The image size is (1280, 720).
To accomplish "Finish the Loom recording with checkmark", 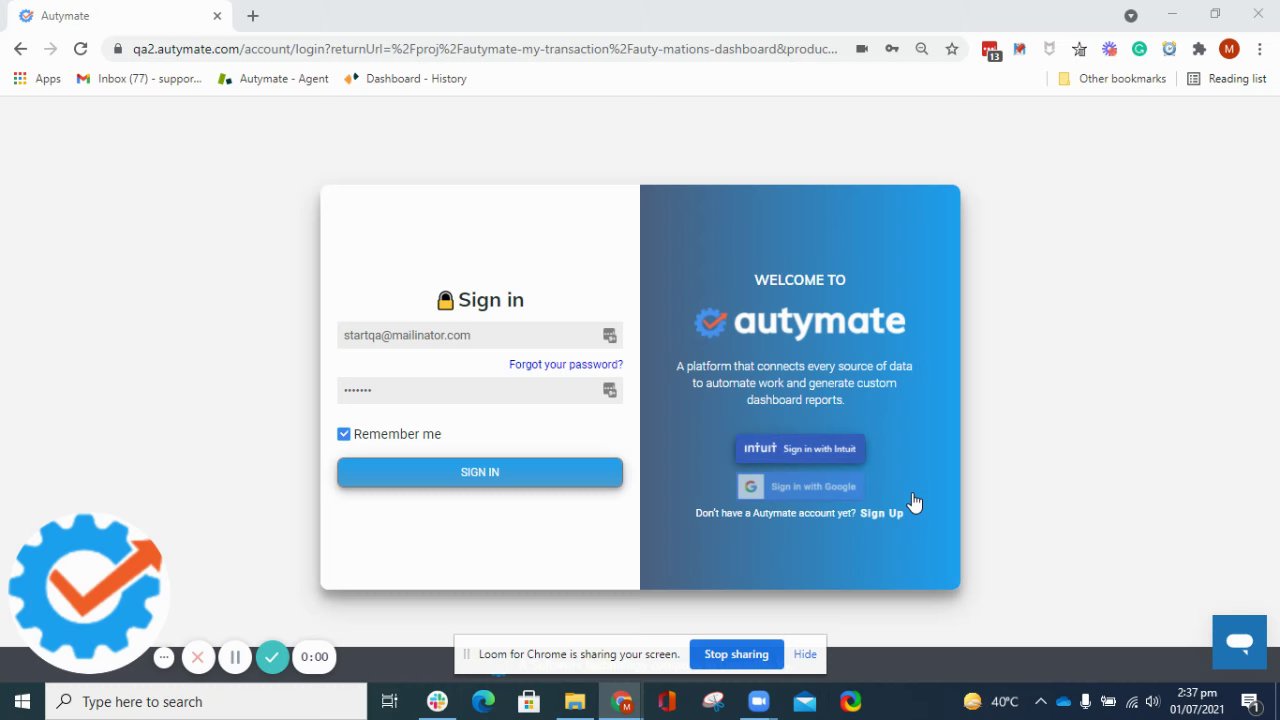I will tap(272, 657).
